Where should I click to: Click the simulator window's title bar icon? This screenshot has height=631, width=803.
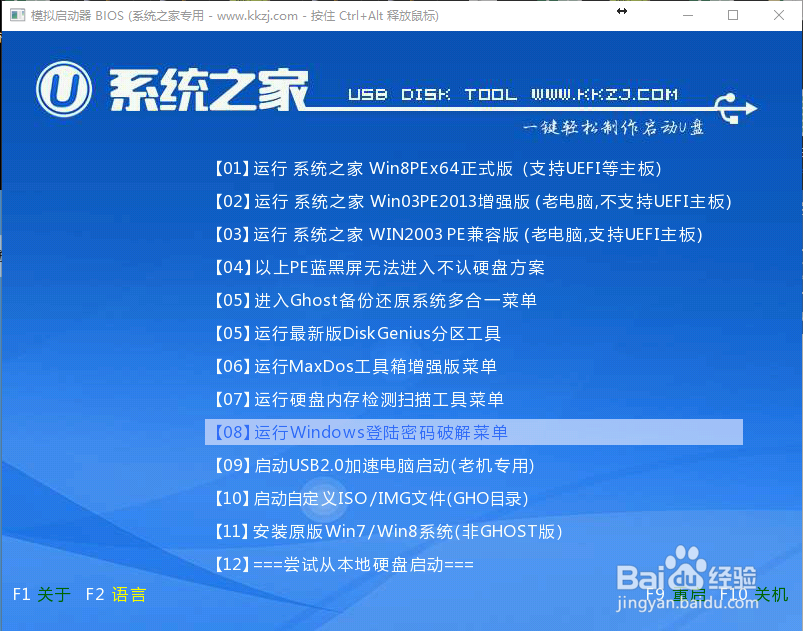(16, 15)
